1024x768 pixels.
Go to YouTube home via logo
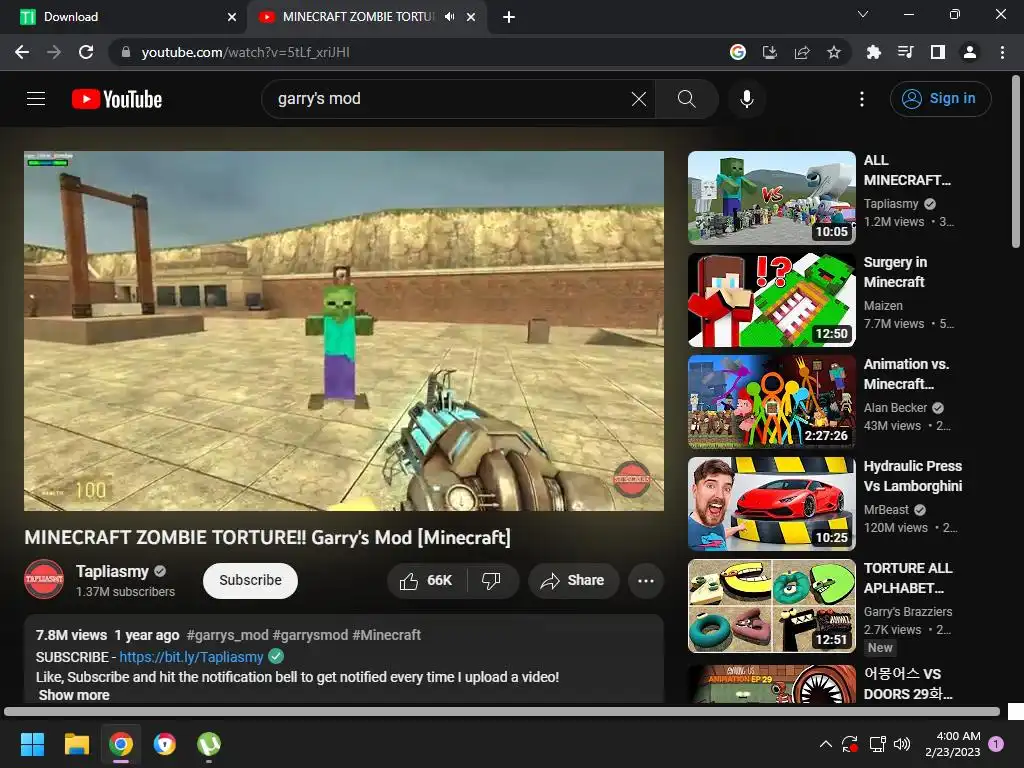[117, 99]
